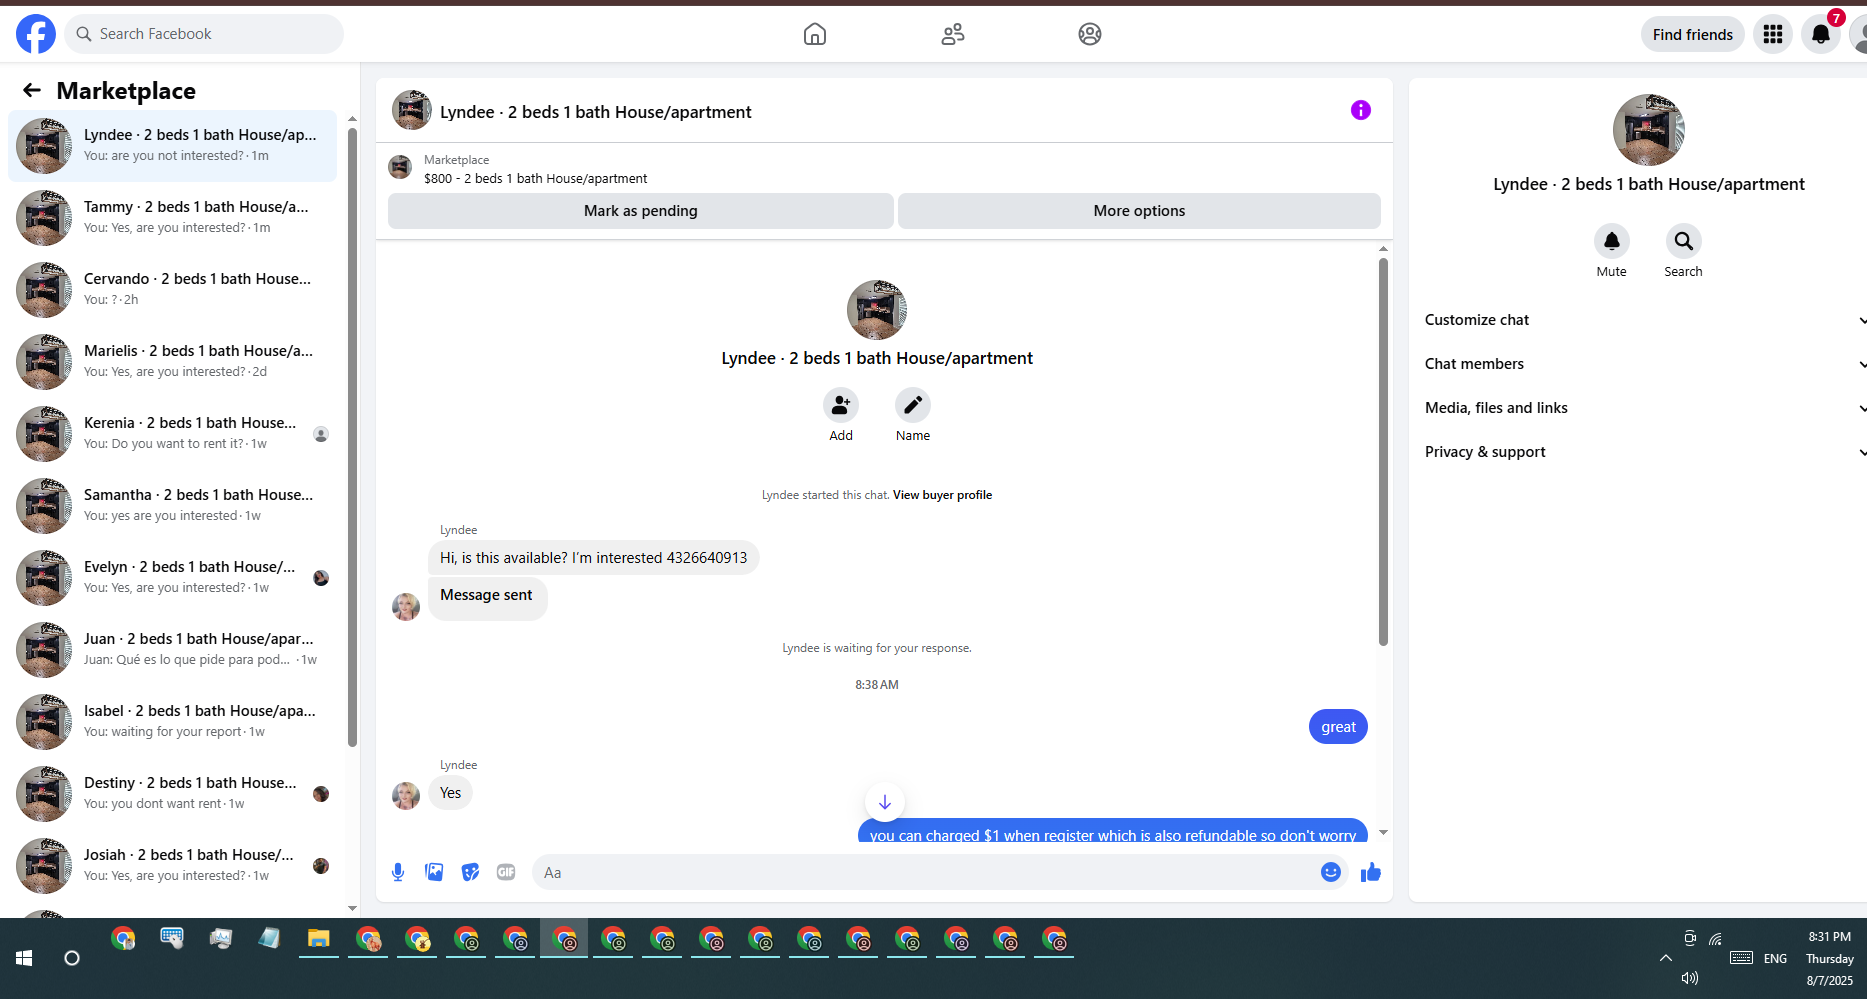Choose a sticker from the sticker icon

point(470,872)
